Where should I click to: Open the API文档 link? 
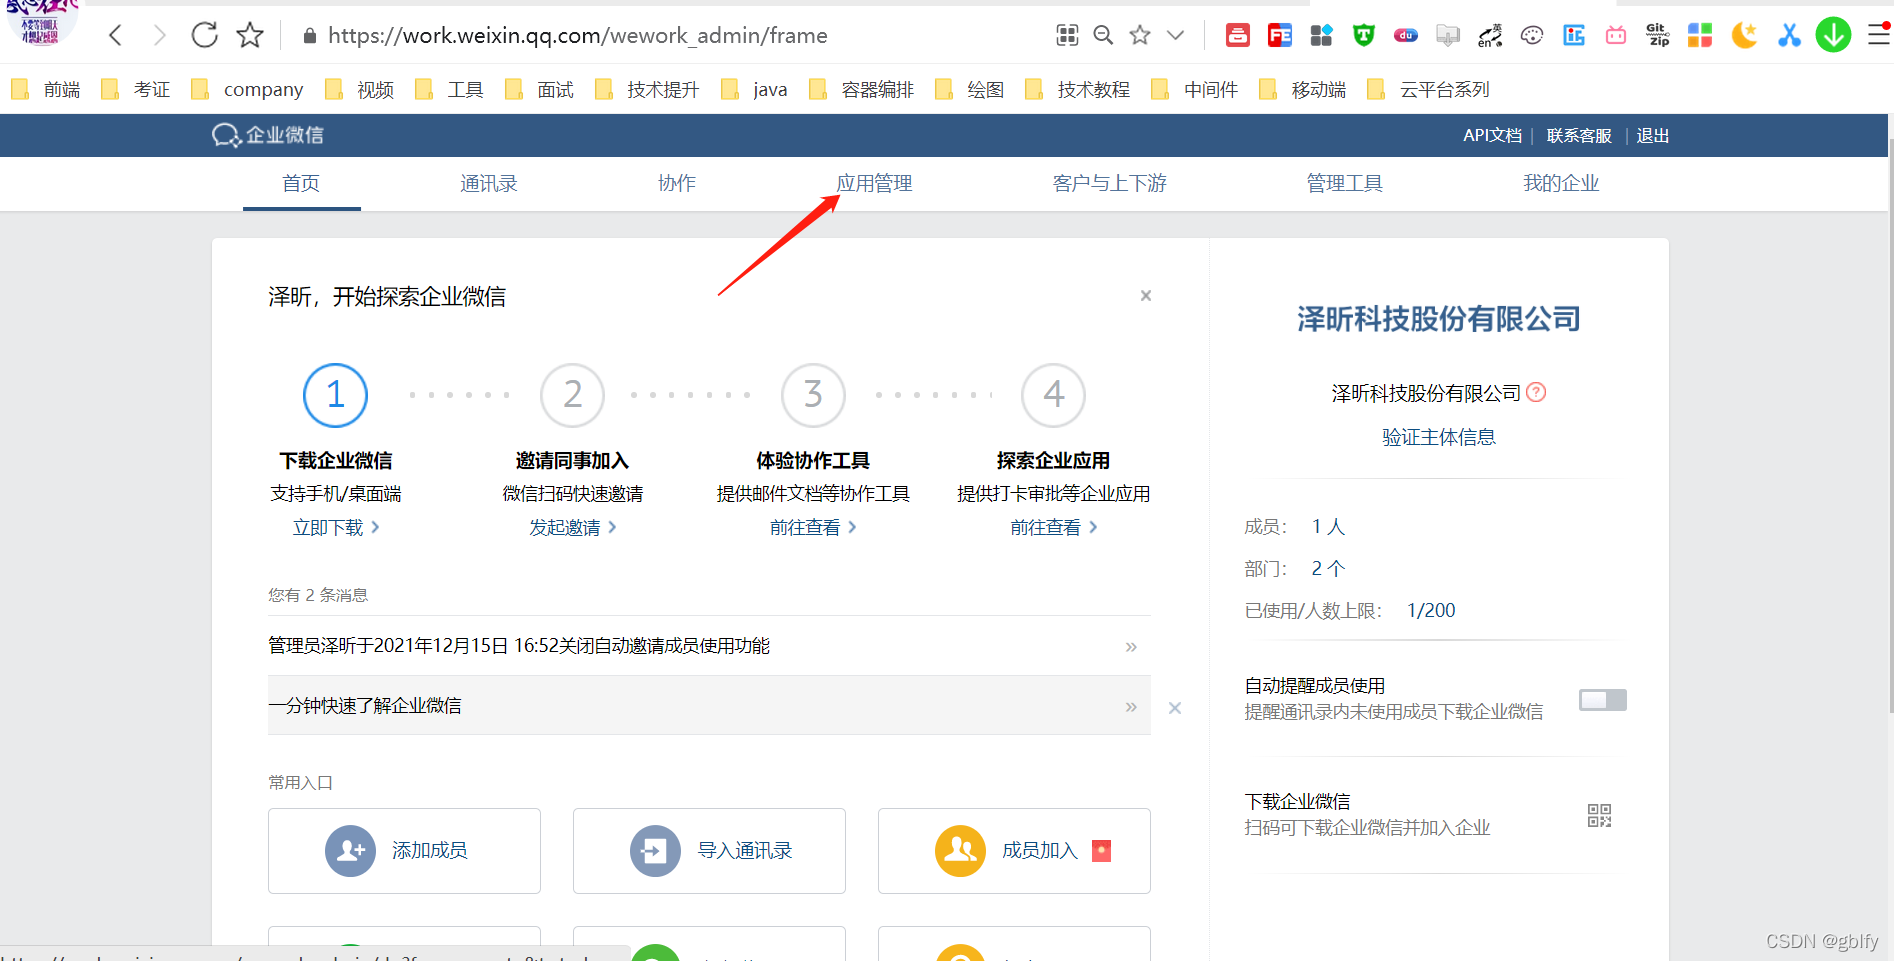coord(1492,136)
